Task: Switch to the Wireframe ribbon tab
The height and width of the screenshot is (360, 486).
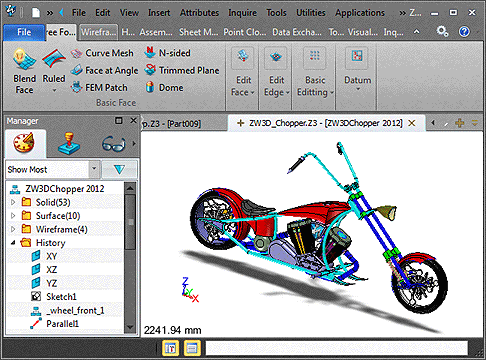Action: click(x=99, y=32)
